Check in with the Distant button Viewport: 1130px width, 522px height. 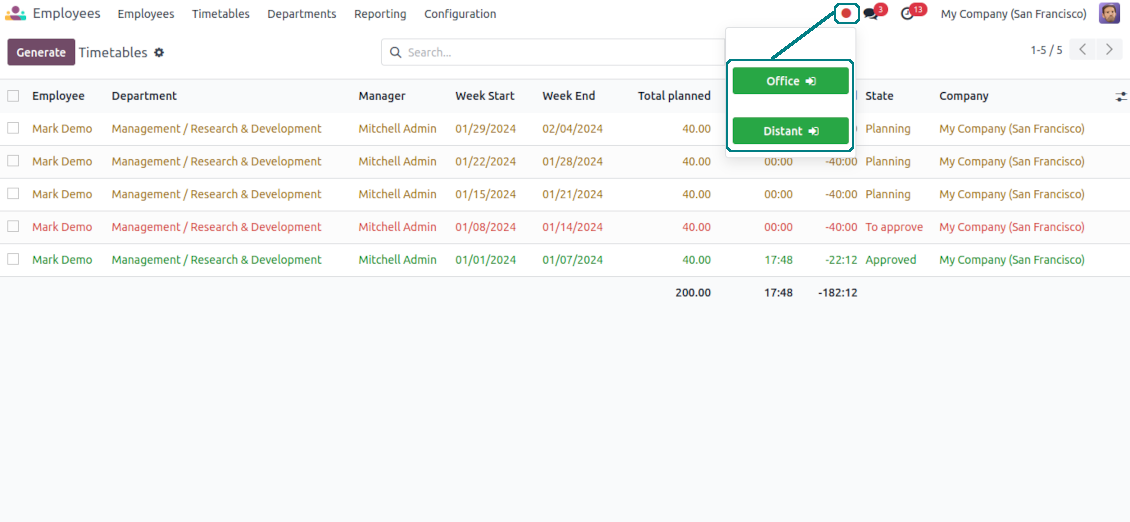[791, 130]
